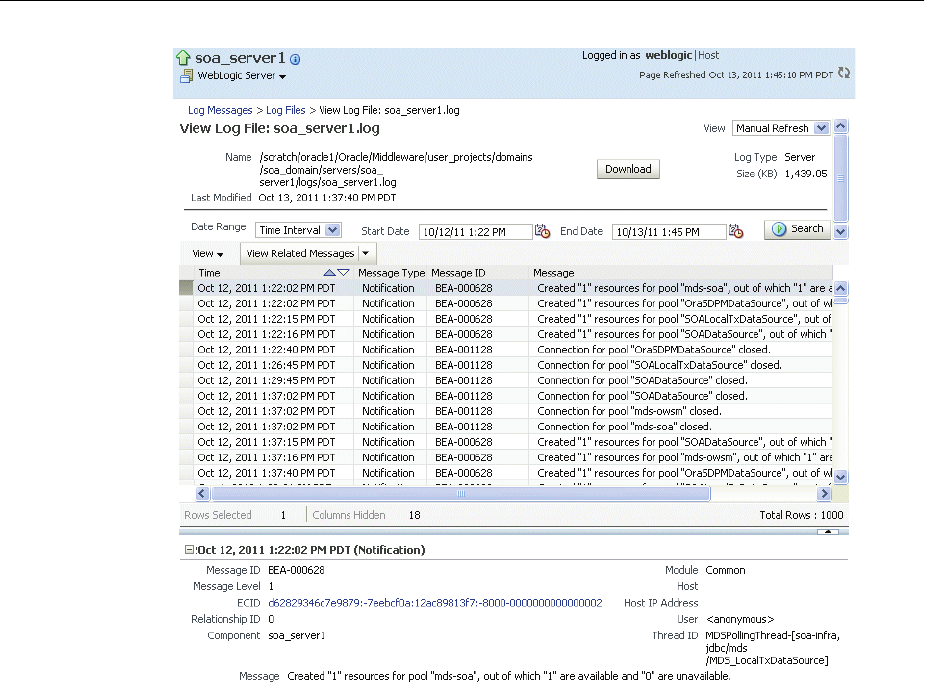Open the table View menu

pos(208,254)
